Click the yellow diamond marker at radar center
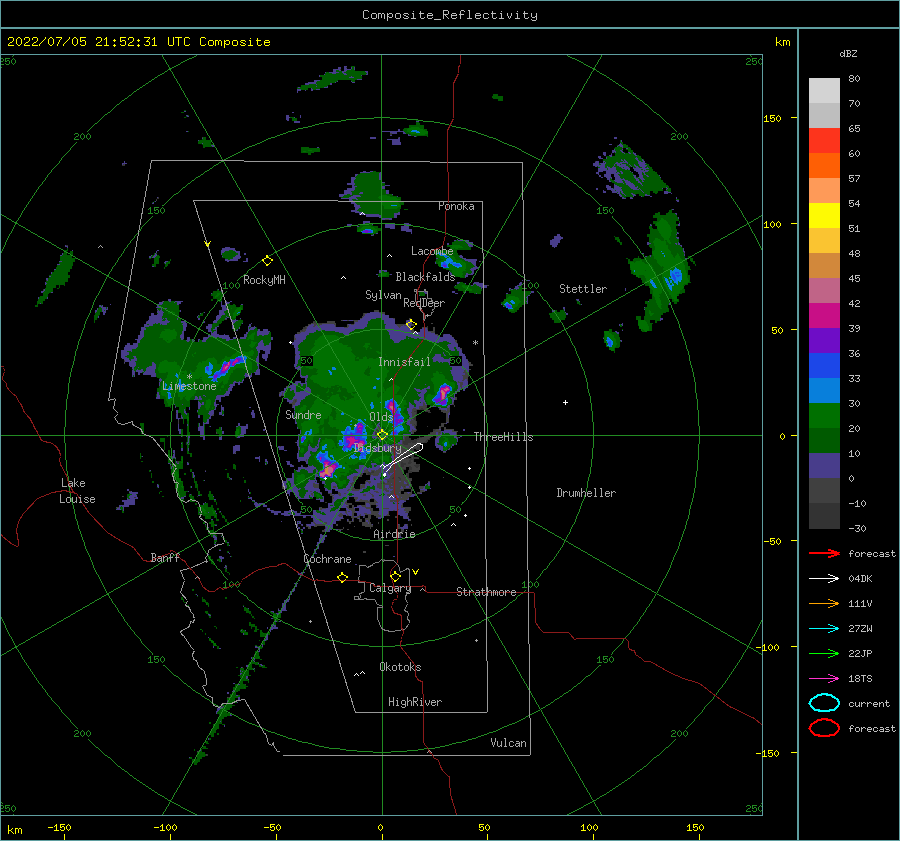Image resolution: width=900 pixels, height=841 pixels. pyautogui.click(x=382, y=435)
